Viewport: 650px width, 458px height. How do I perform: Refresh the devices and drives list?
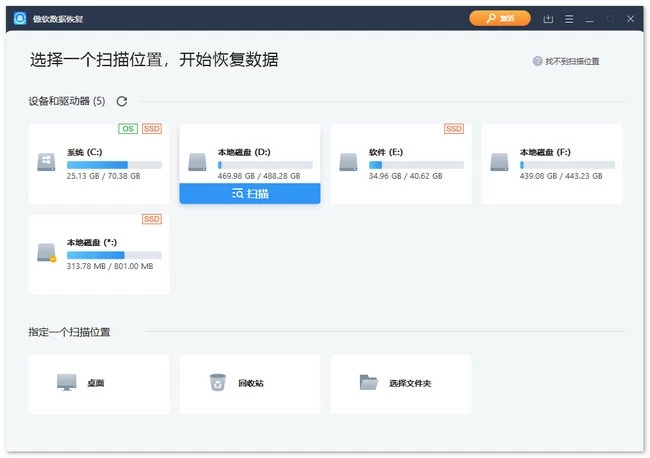122,101
